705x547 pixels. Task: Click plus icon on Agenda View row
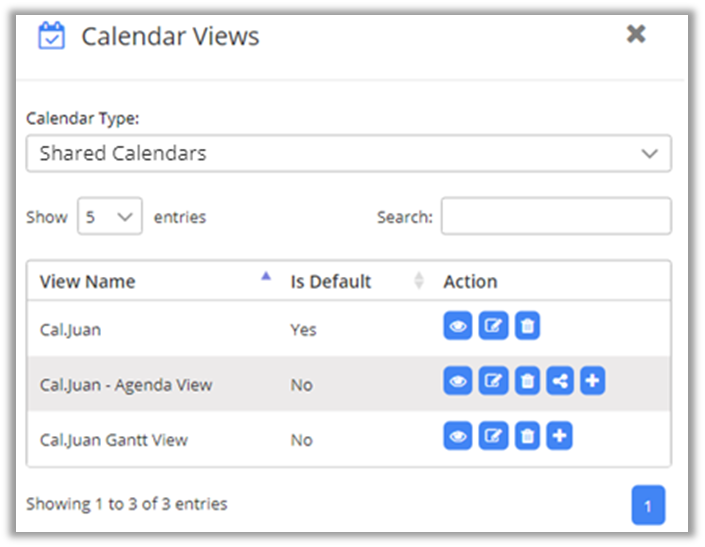(593, 381)
